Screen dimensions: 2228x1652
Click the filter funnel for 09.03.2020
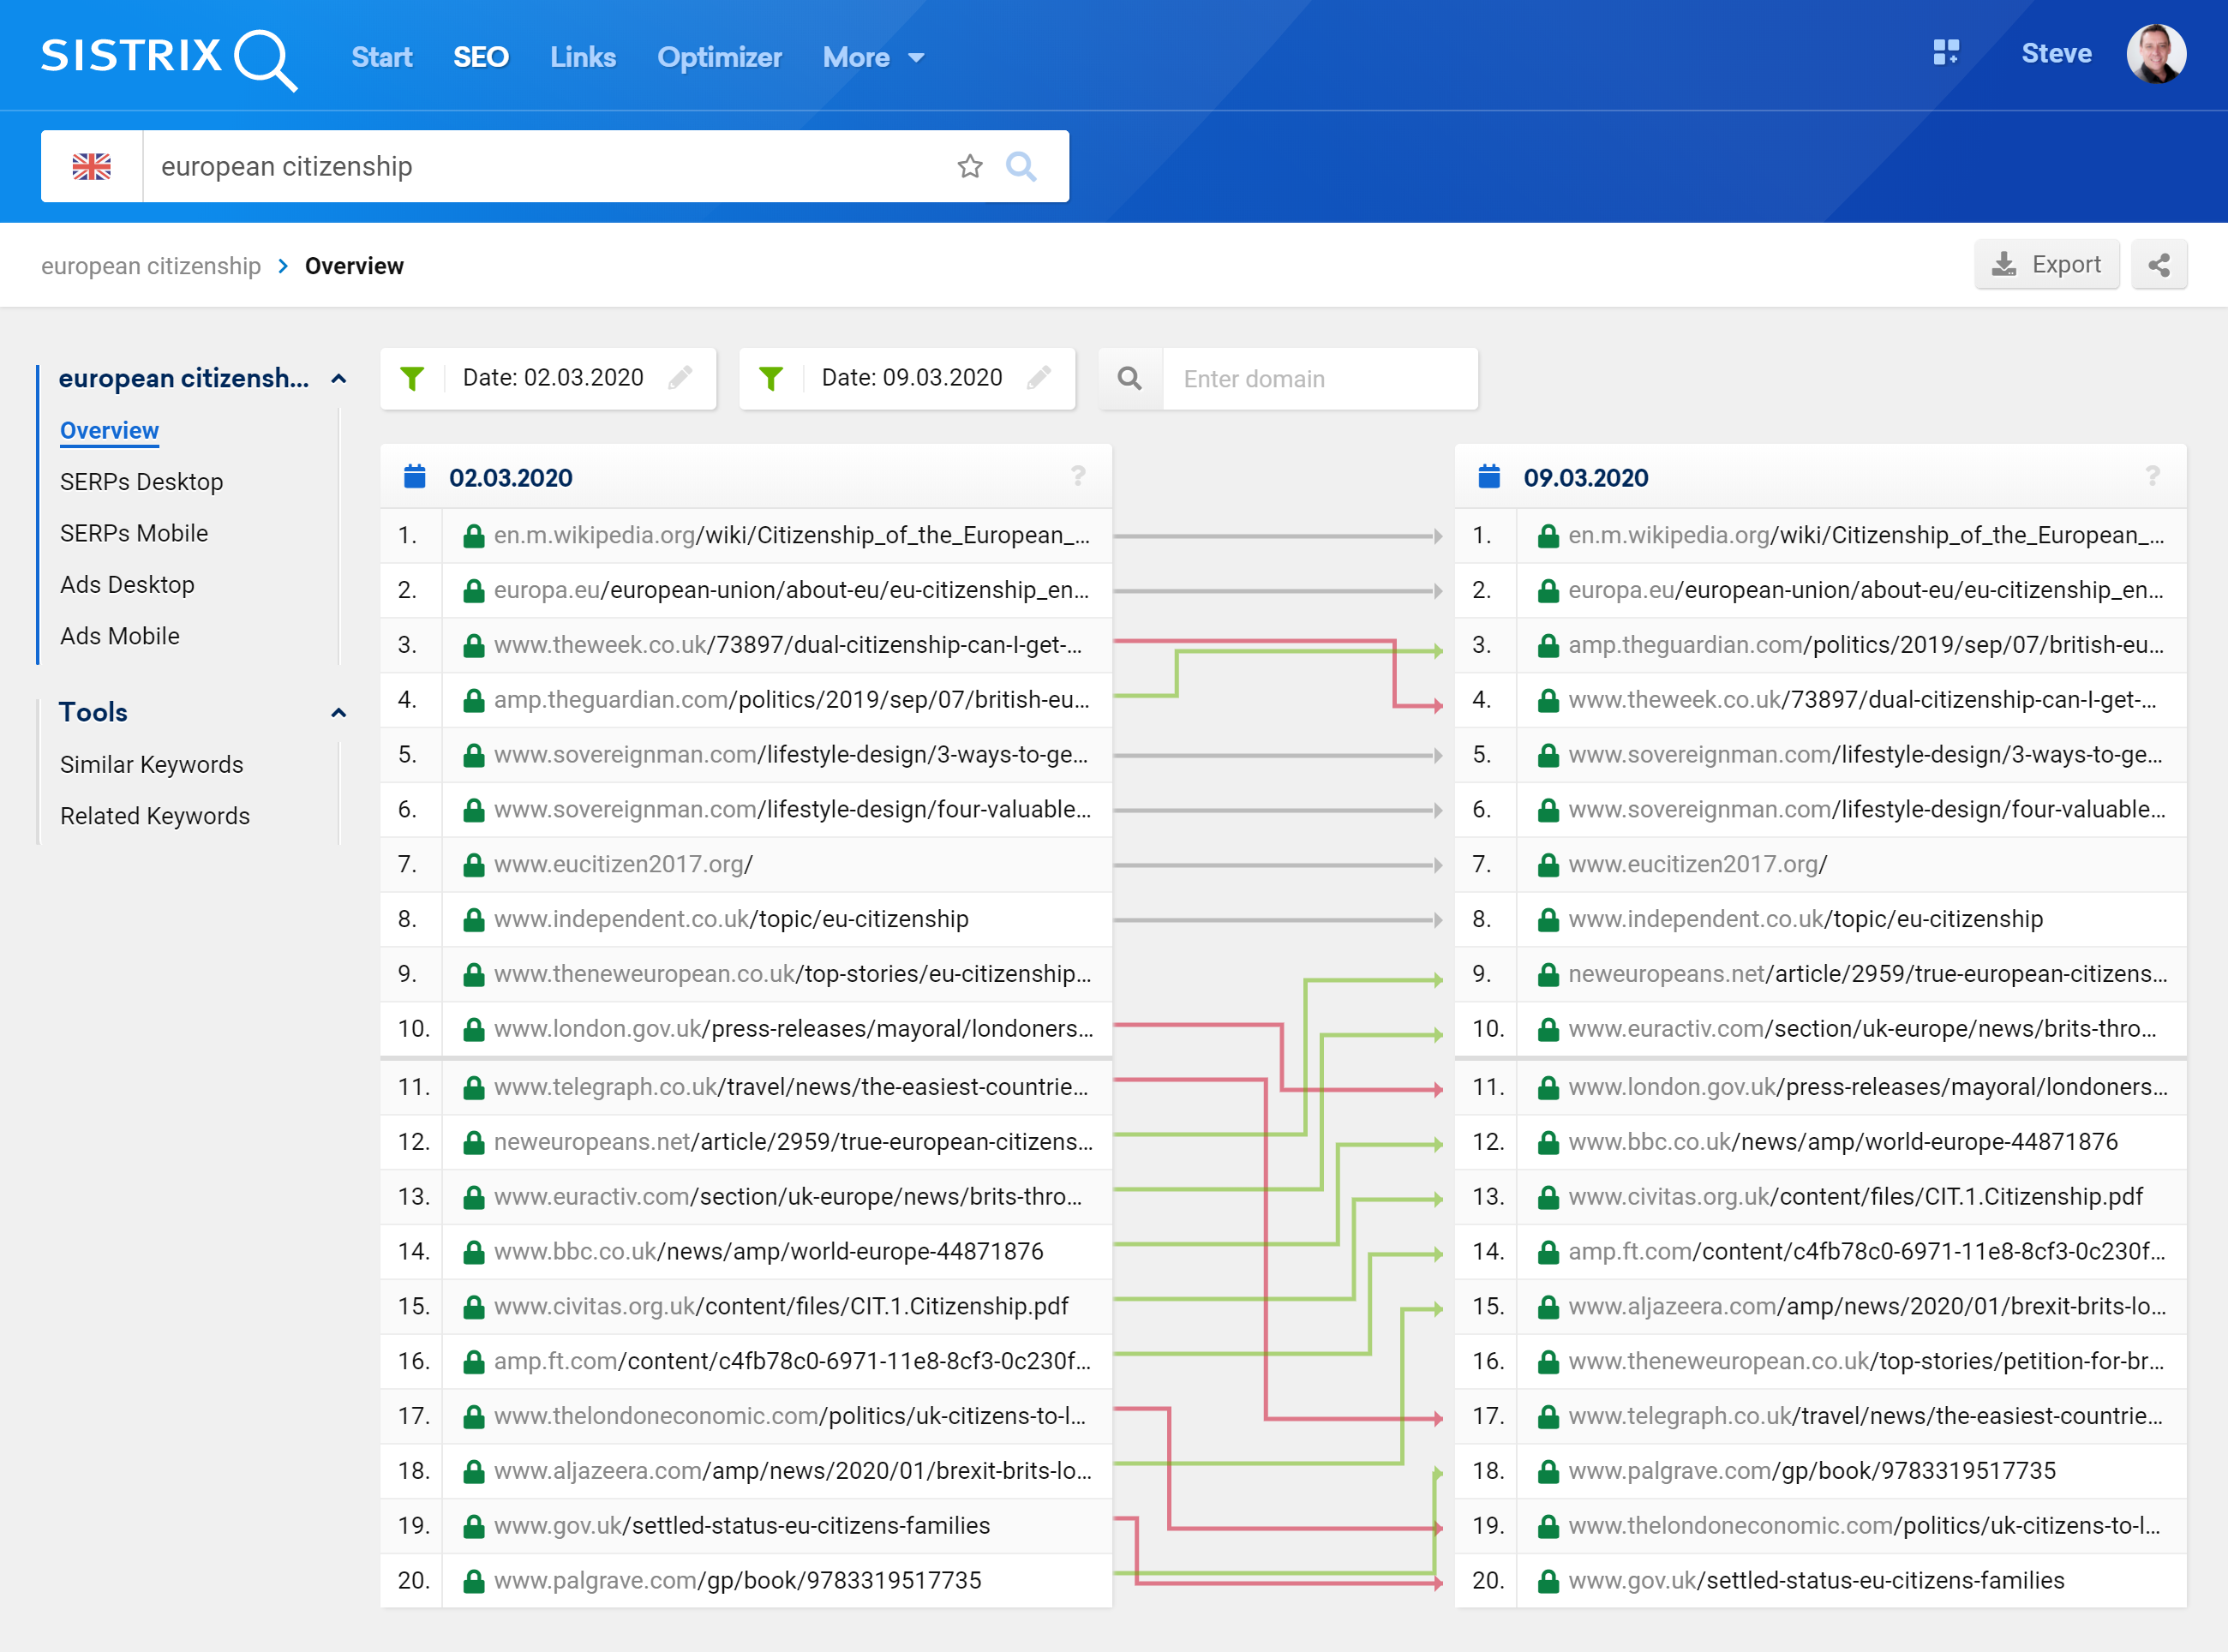click(770, 378)
